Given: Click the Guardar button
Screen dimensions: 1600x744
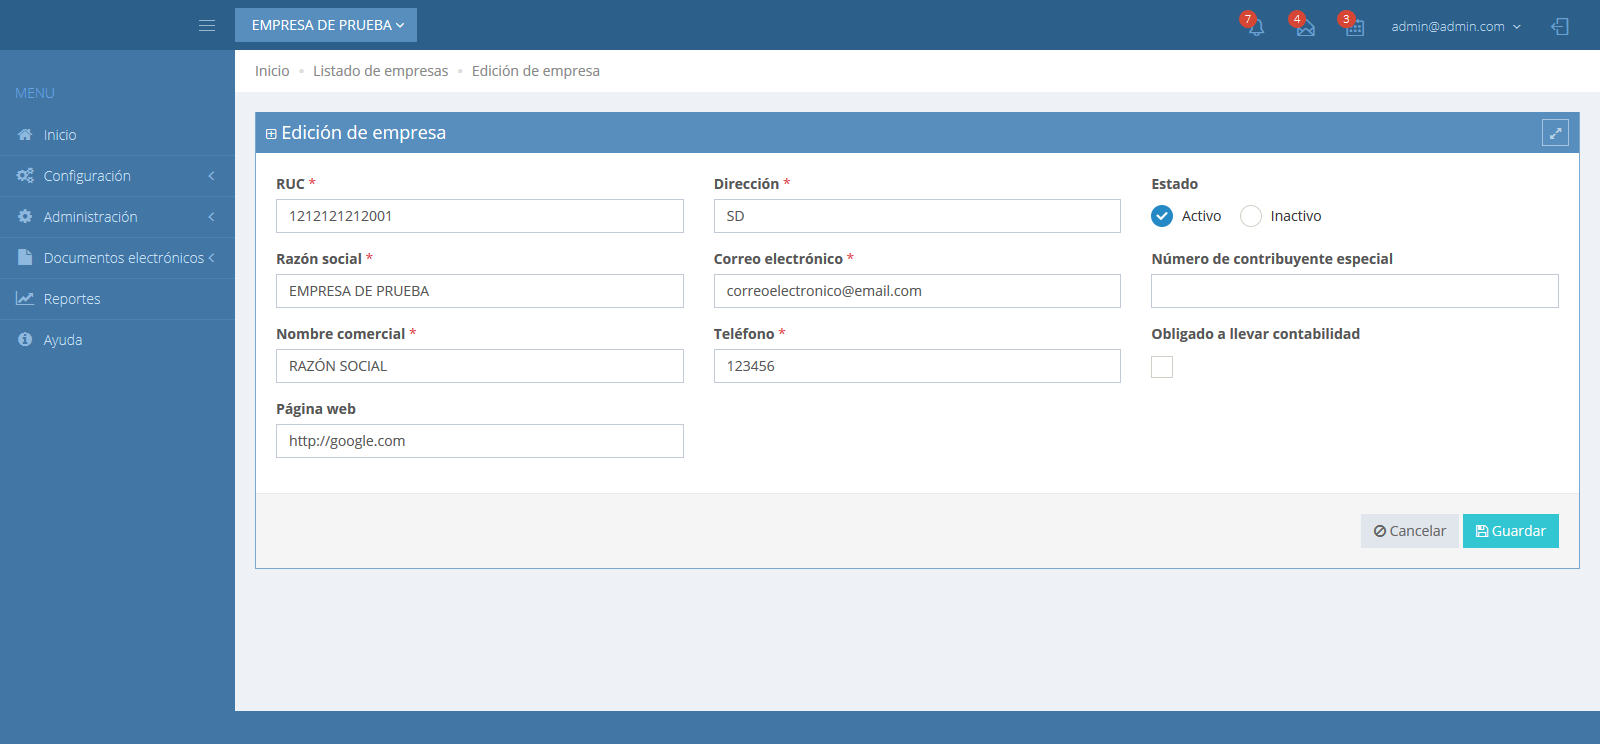Looking at the screenshot, I should [x=1510, y=531].
